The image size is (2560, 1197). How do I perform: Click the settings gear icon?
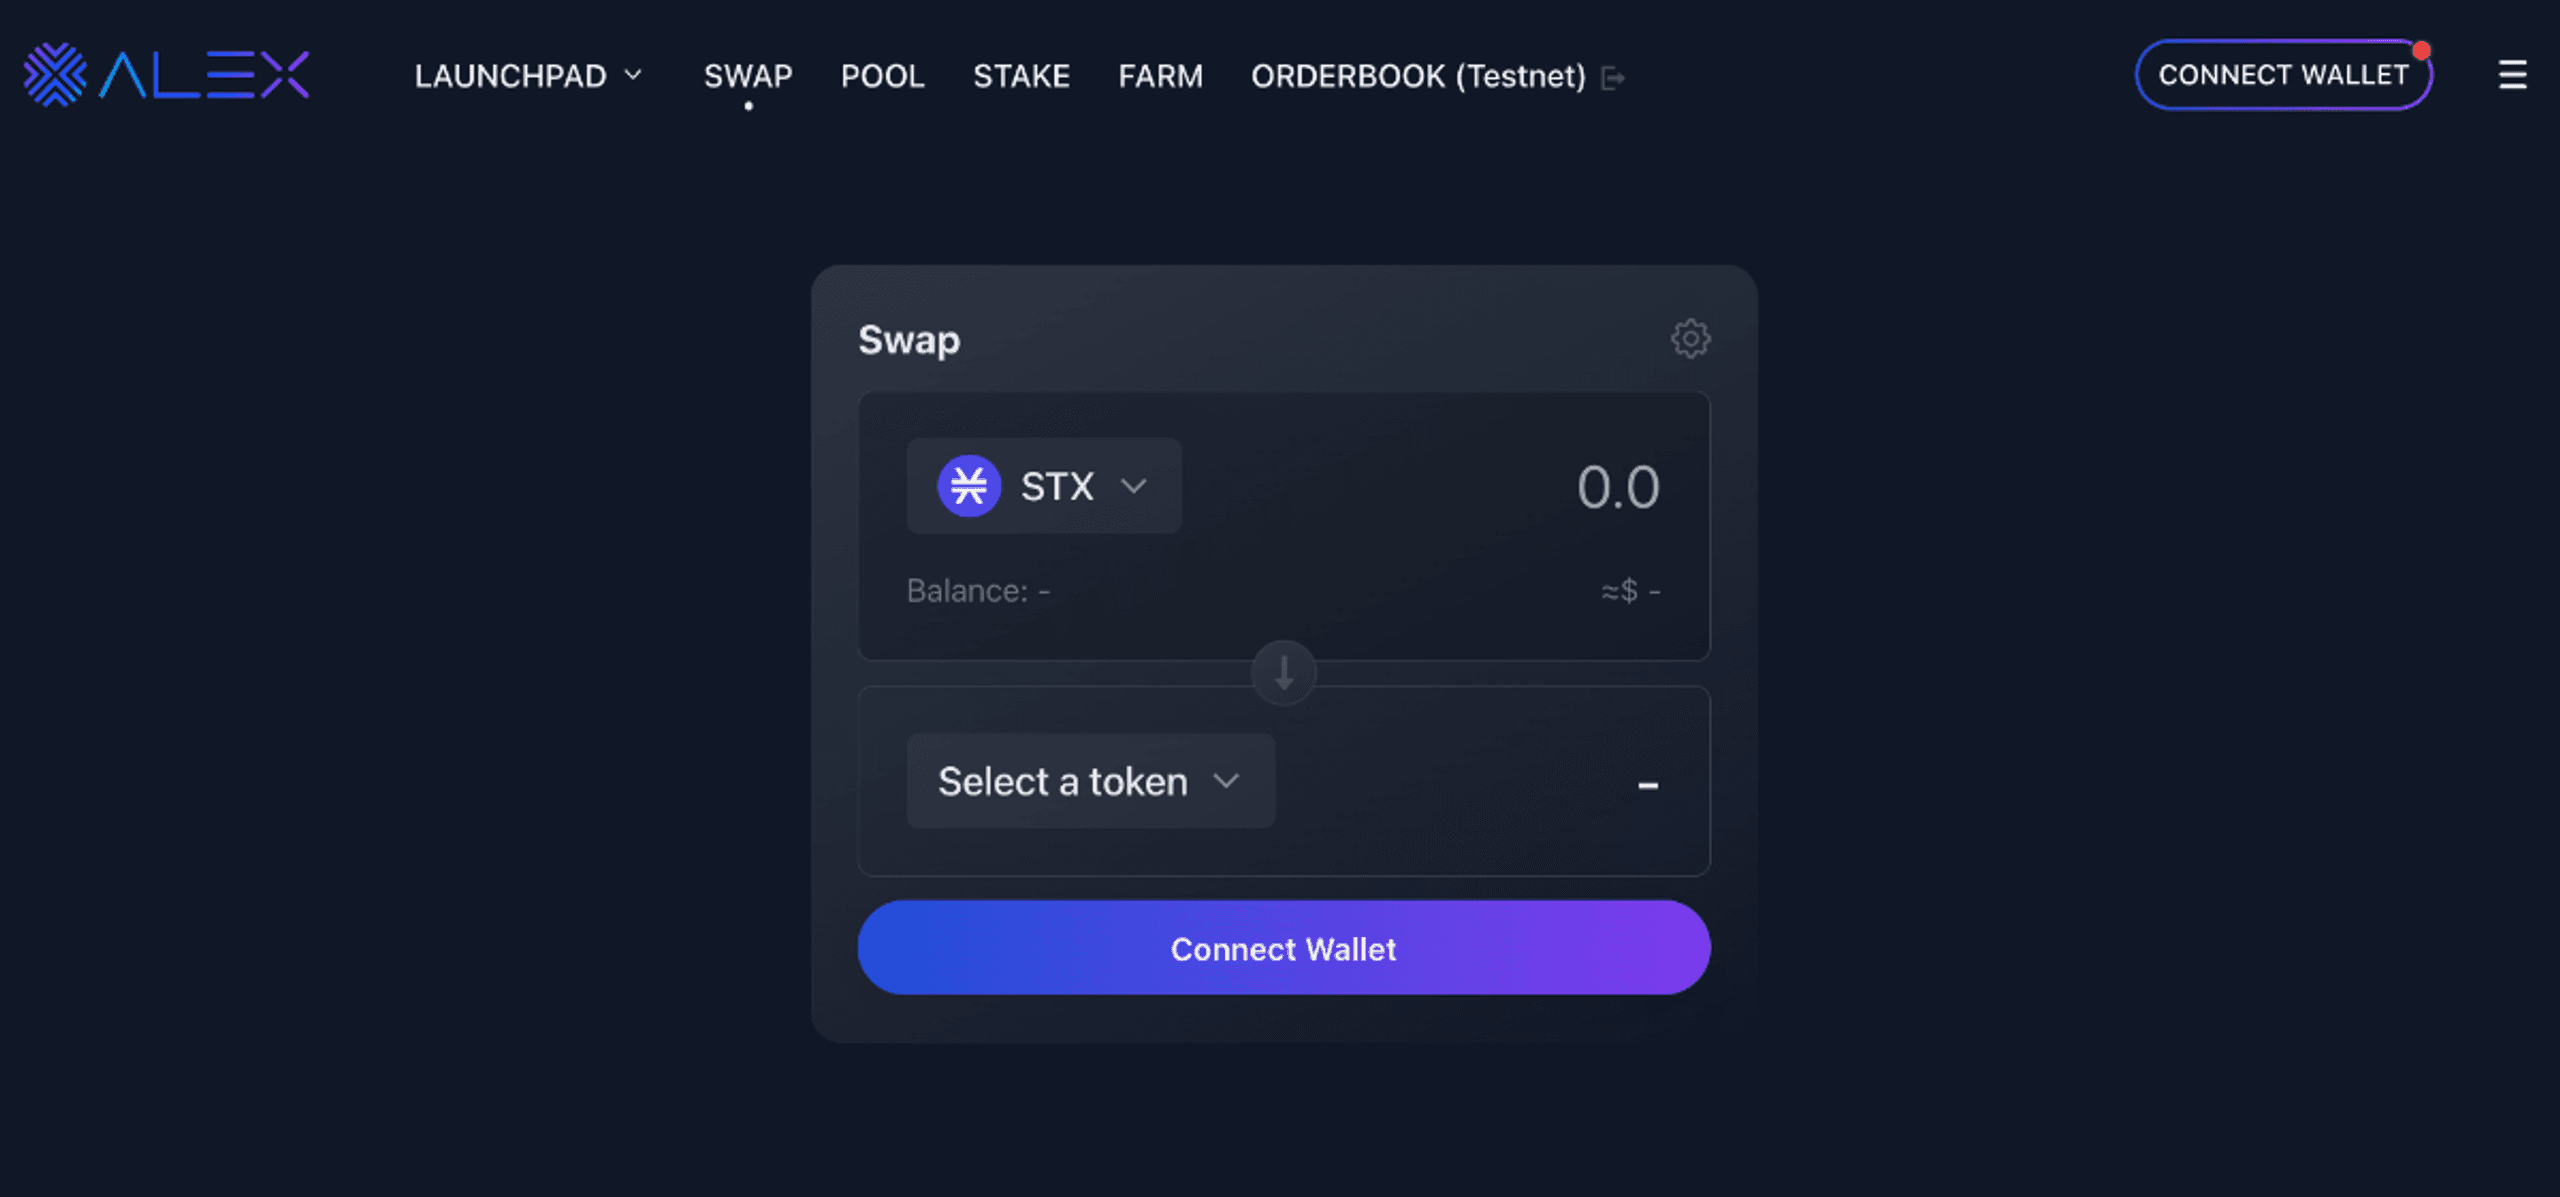point(1690,338)
